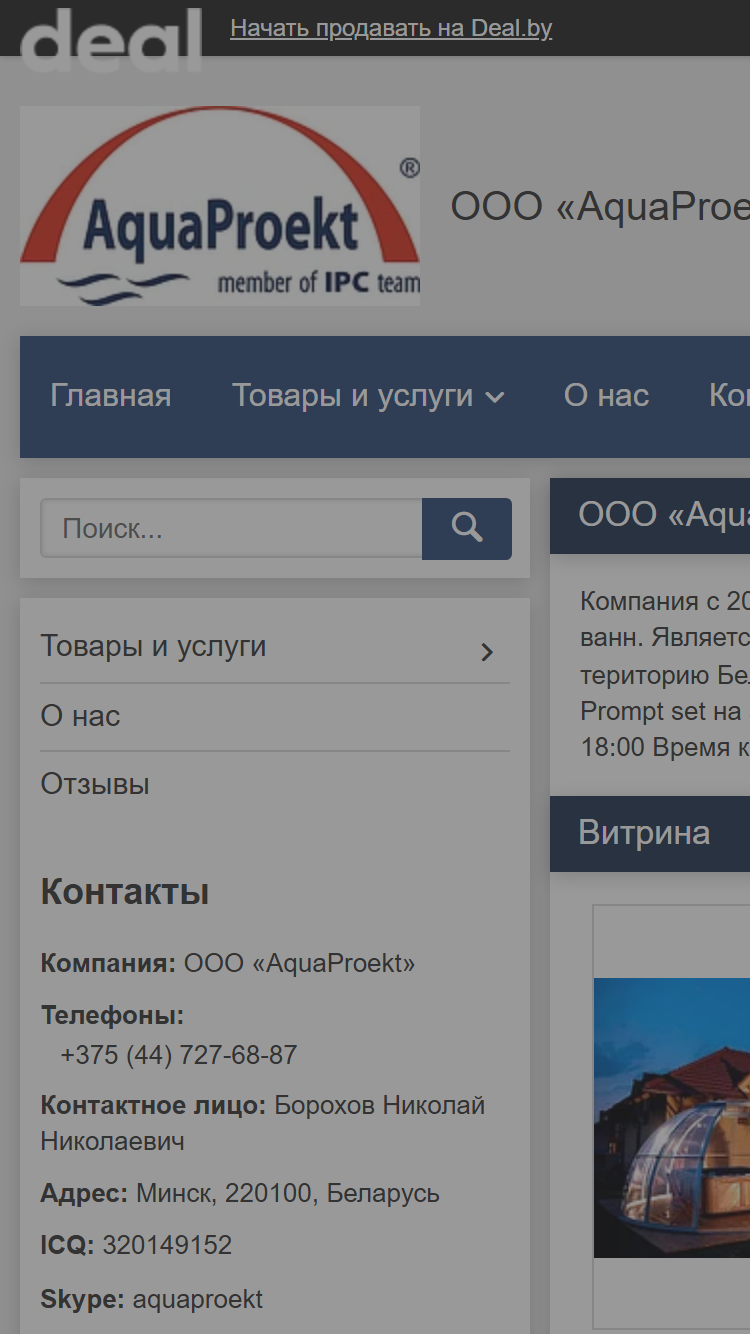Click the company name 'ООО «AquaProekt»' in contacts
This screenshot has width=750, height=1334.
300,964
